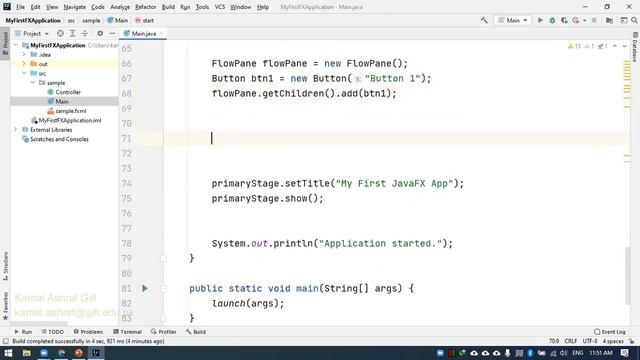Screen dimensions: 640x360
Task: Select the Main.java editor tab
Action: click(142, 33)
